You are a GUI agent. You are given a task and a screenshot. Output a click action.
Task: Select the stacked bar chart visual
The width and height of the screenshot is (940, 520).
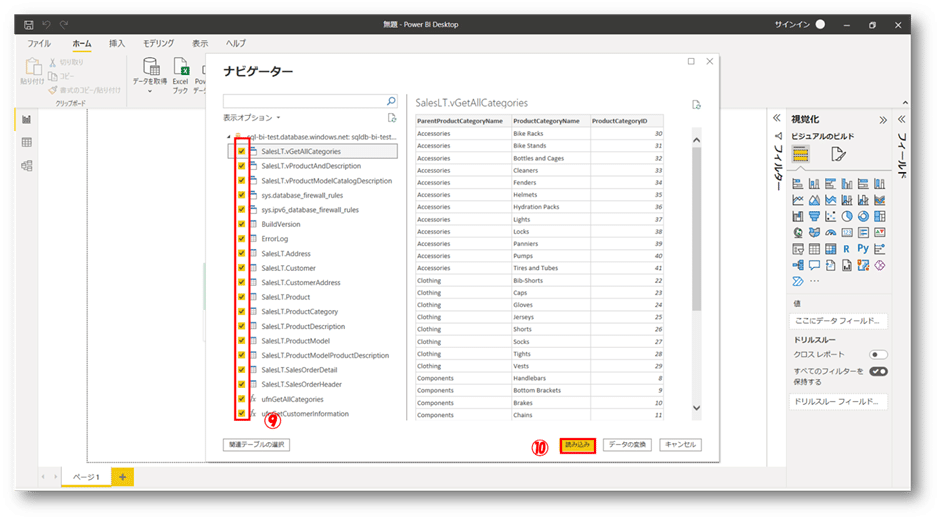(x=798, y=184)
